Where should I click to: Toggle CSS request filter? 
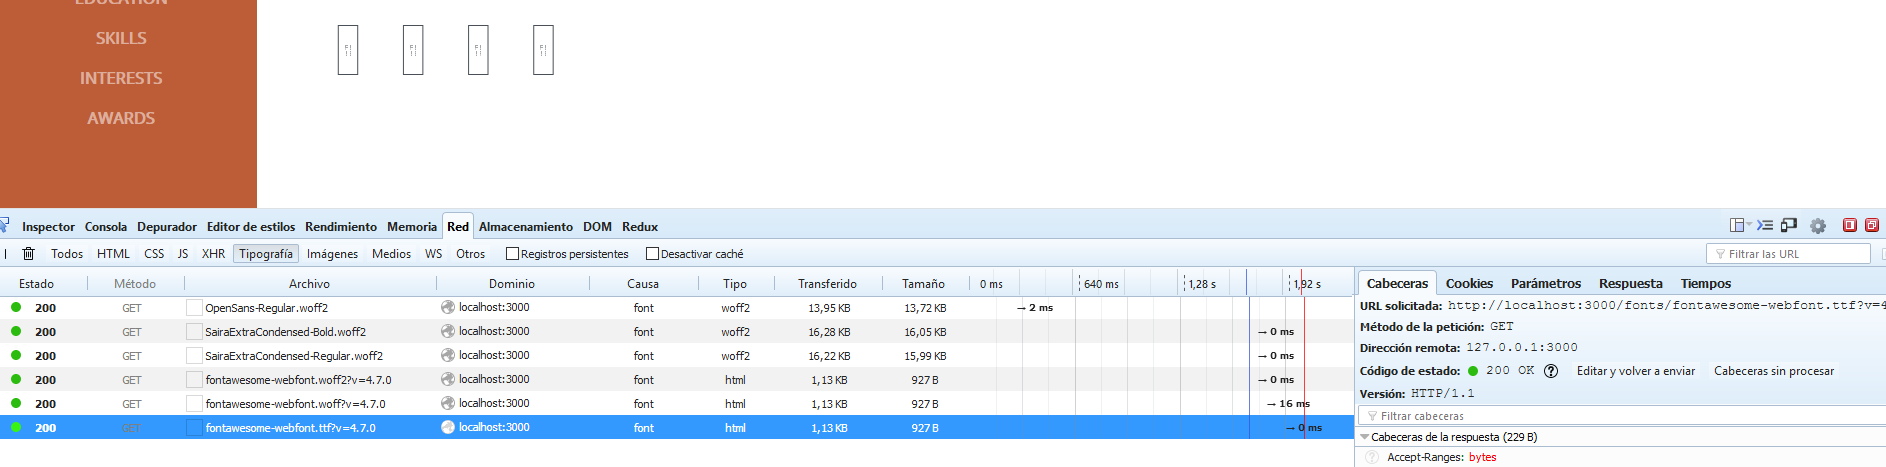tap(154, 254)
